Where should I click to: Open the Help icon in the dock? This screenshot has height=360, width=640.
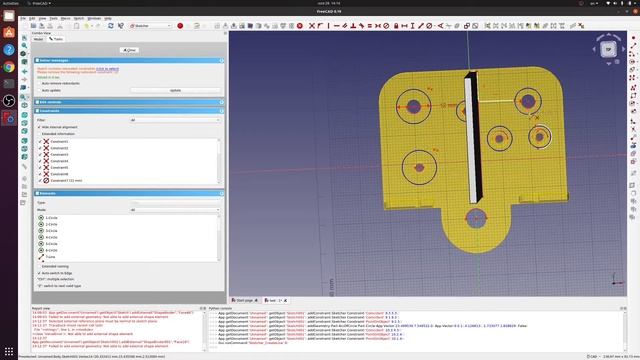(x=9, y=49)
